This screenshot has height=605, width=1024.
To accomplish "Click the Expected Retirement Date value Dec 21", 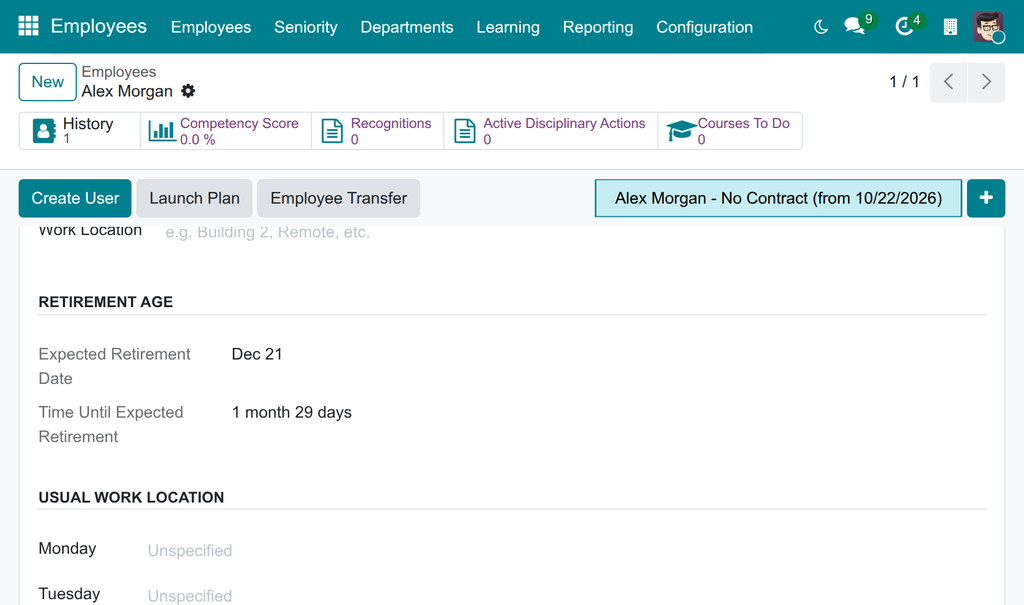I will tap(257, 354).
